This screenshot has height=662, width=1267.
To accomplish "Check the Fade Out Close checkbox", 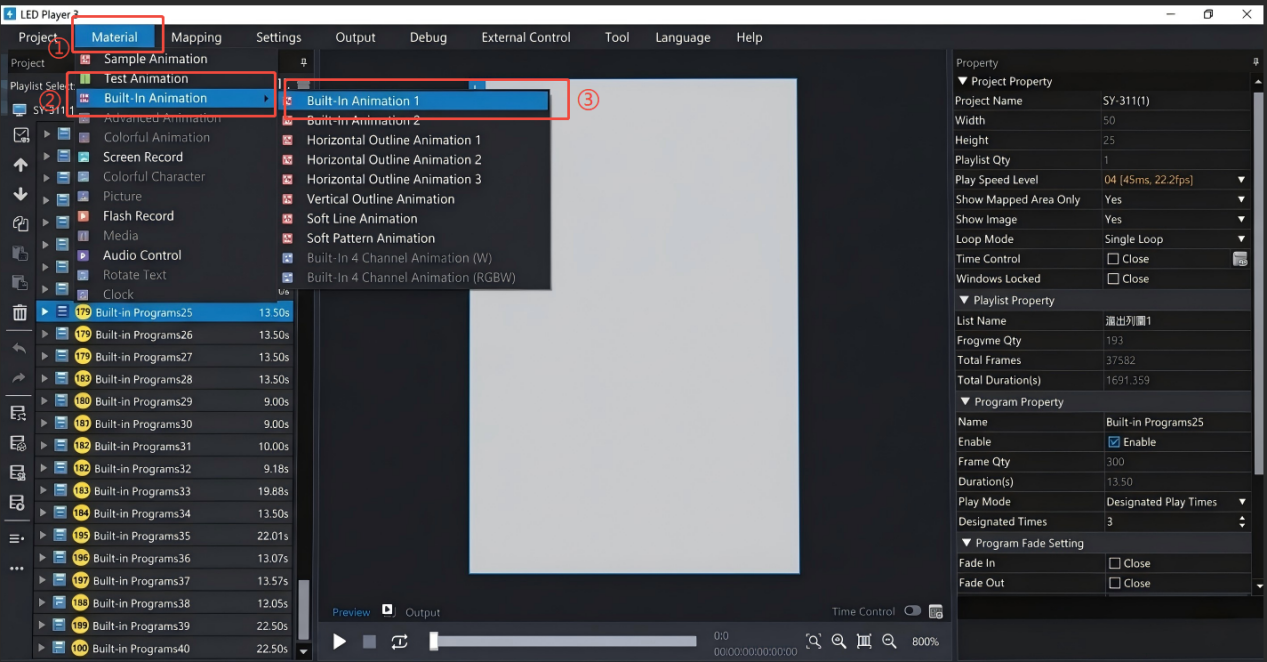I will (x=1114, y=584).
